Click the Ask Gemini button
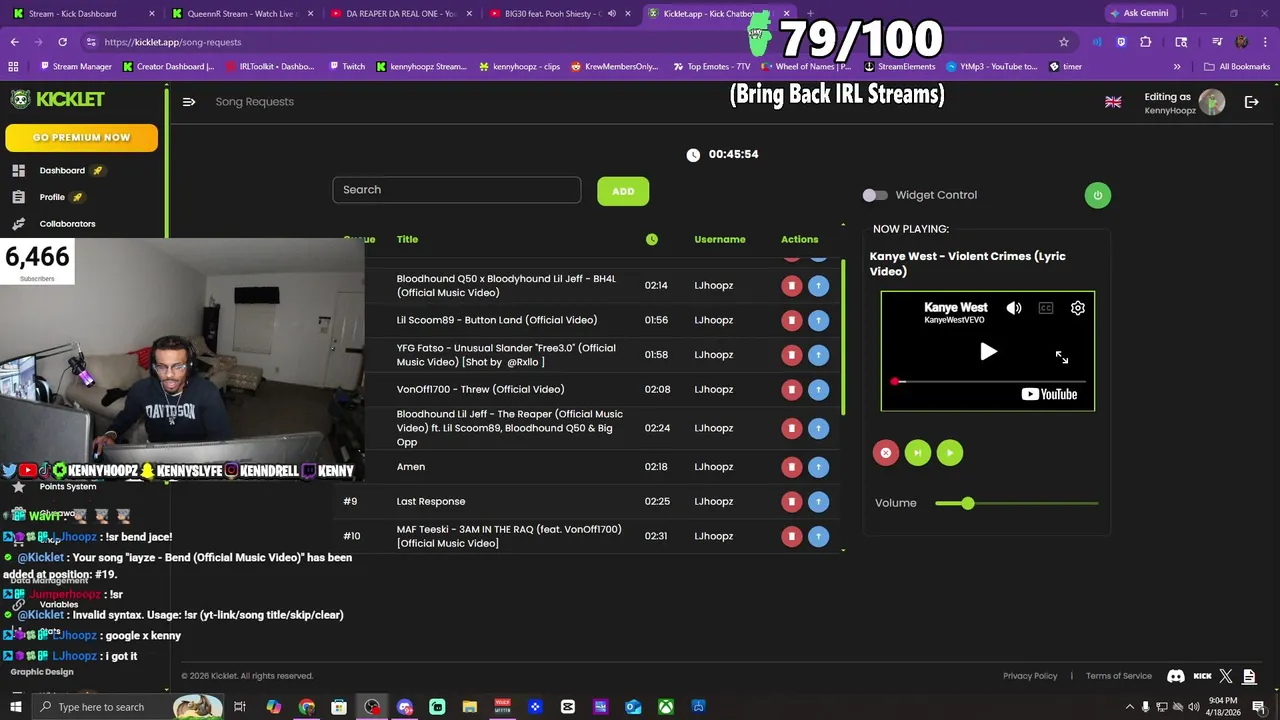 click(1140, 14)
